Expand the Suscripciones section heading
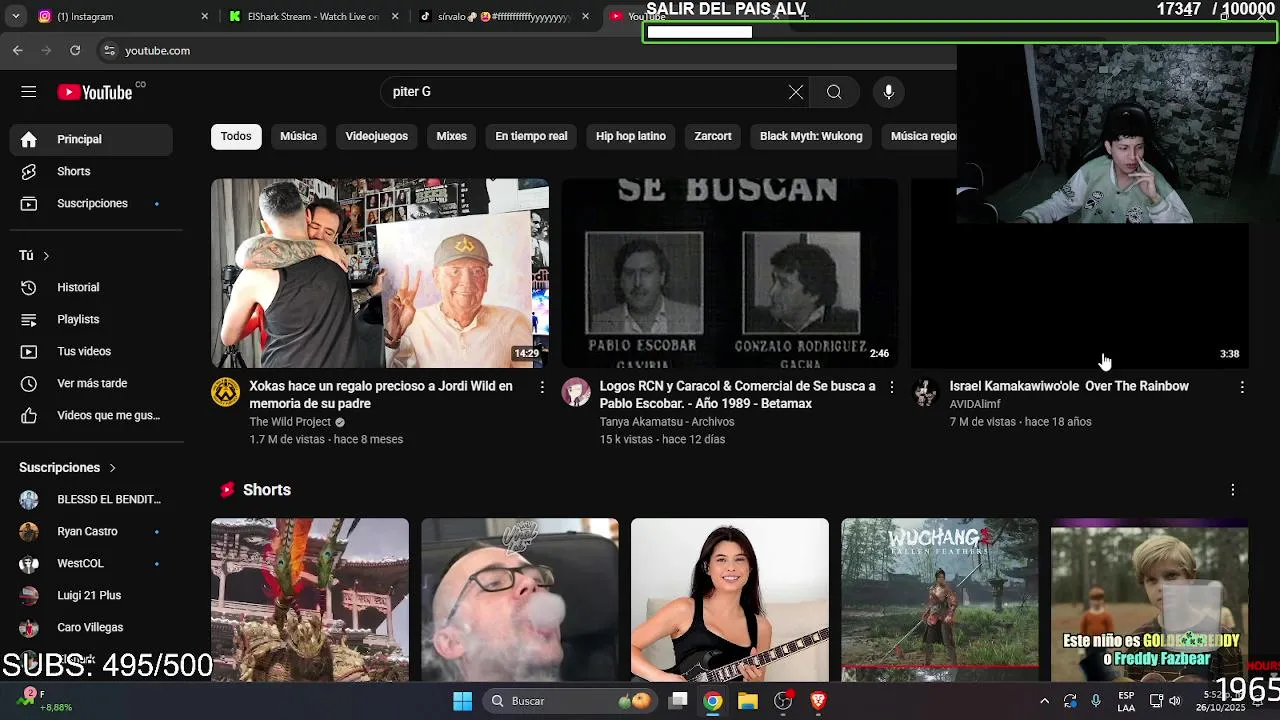This screenshot has height=720, width=1280. click(68, 468)
